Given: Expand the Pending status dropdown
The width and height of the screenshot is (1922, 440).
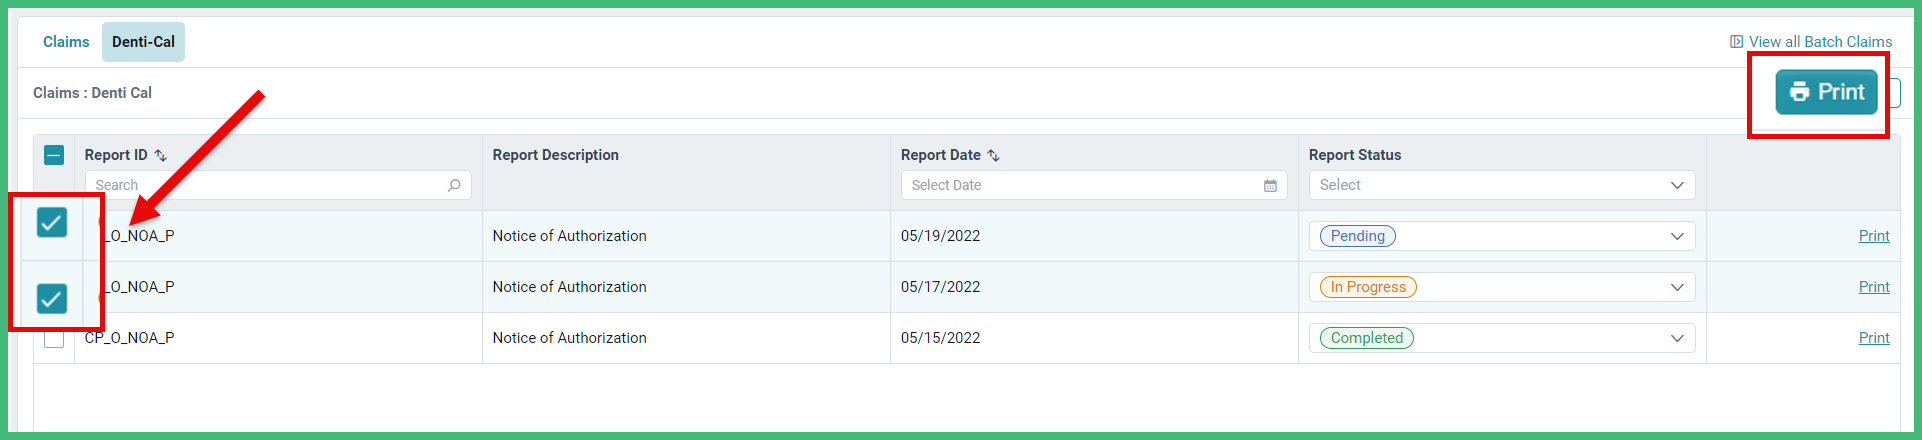Looking at the screenshot, I should pyautogui.click(x=1502, y=236).
